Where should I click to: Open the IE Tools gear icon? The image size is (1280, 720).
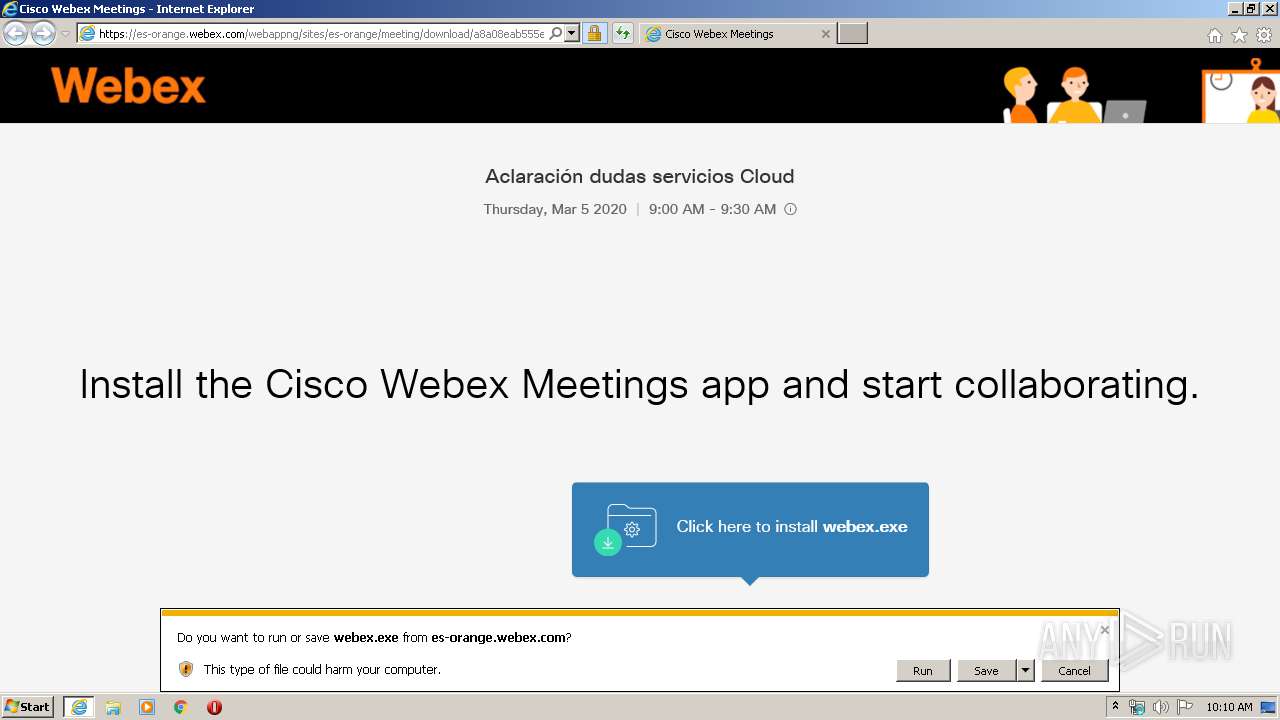point(1264,35)
